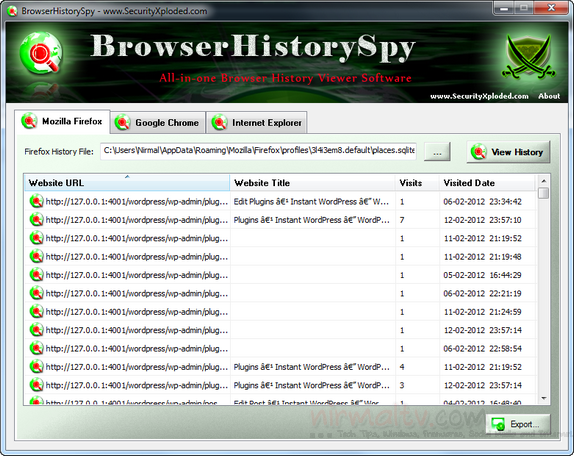This screenshot has height=456, width=574.
Task: Select date 11-02-2012 21:19:48 cell
Action: 482,257
